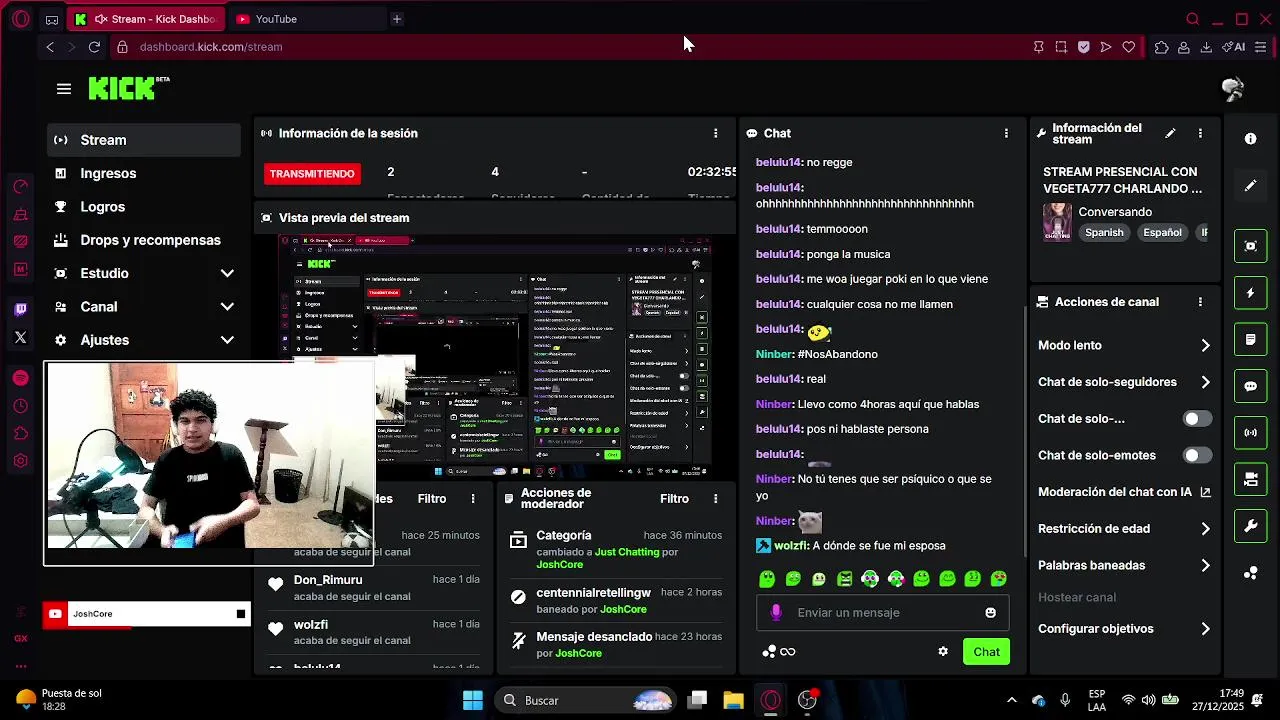Click the browser address bar URL
The image size is (1280, 720).
click(211, 47)
